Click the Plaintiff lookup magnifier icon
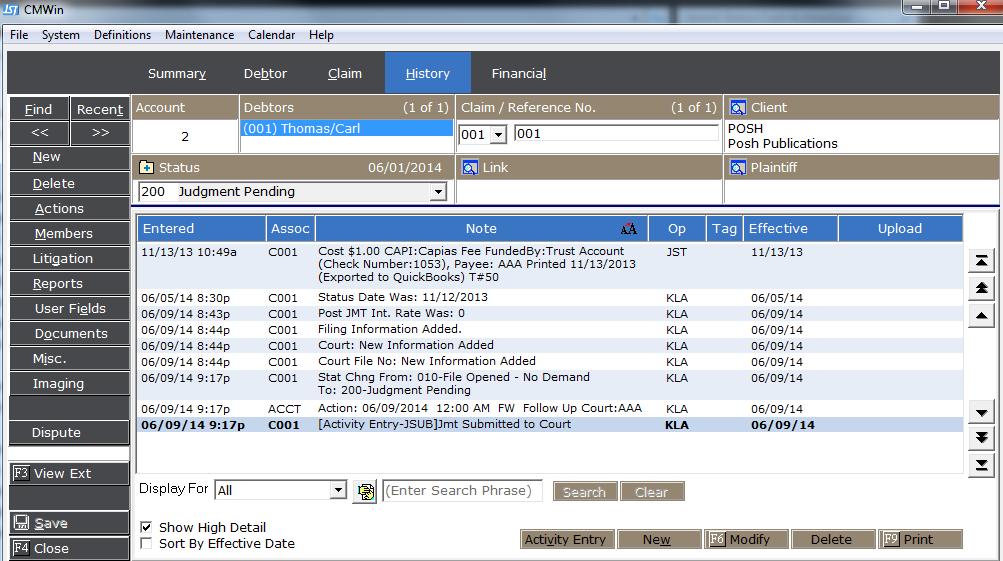The width and height of the screenshot is (1003, 561). pos(739,168)
